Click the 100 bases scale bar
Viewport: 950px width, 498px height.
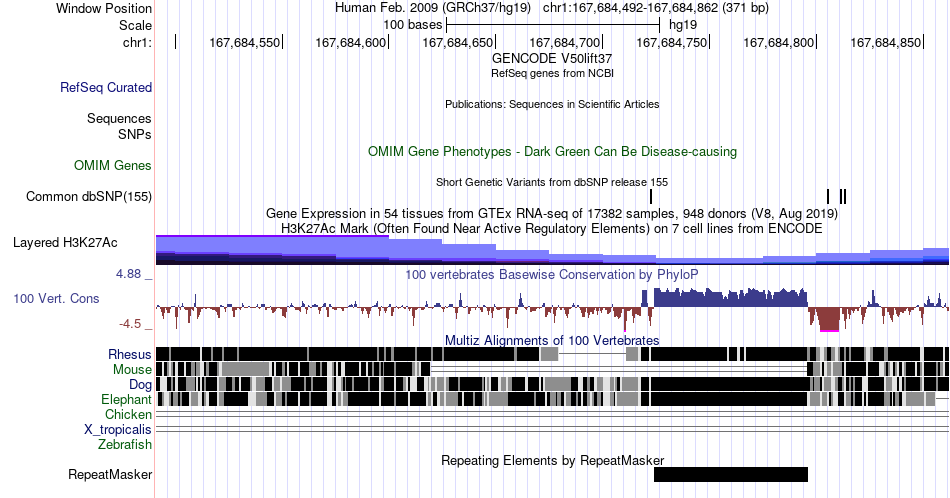pos(553,25)
